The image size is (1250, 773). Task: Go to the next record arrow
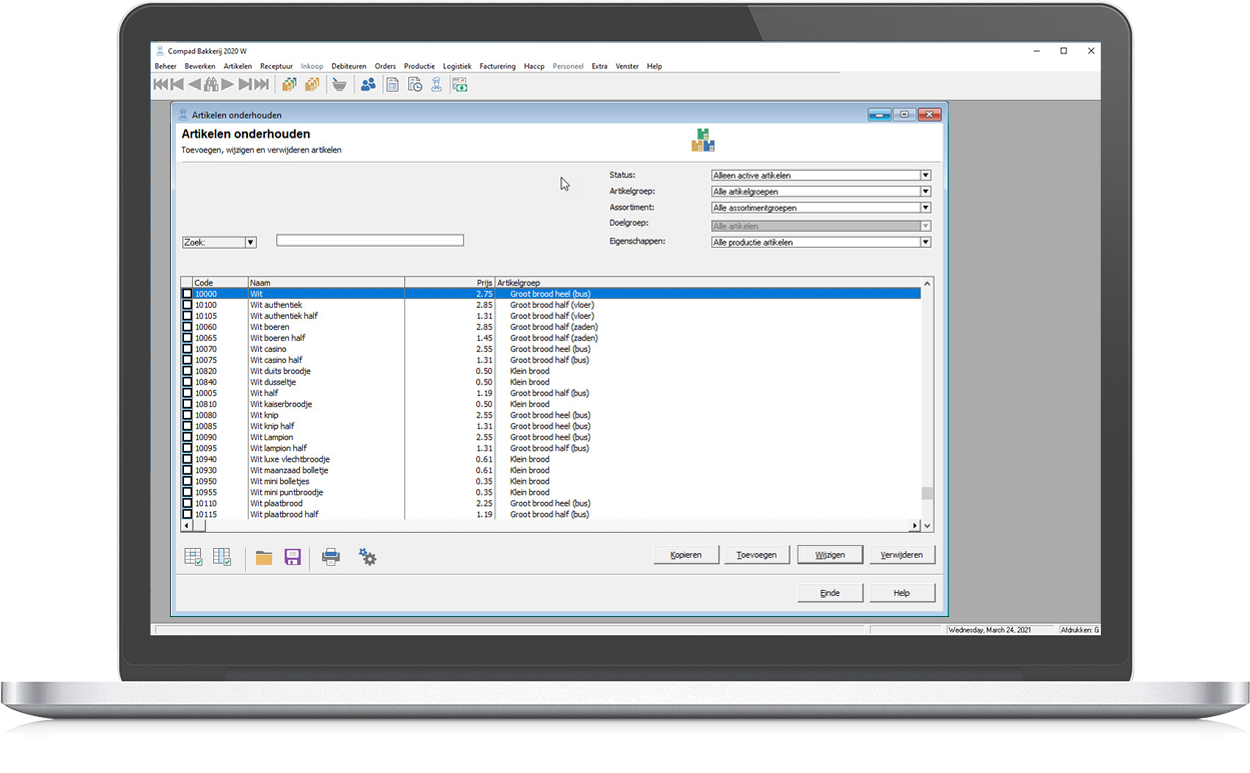click(x=228, y=85)
